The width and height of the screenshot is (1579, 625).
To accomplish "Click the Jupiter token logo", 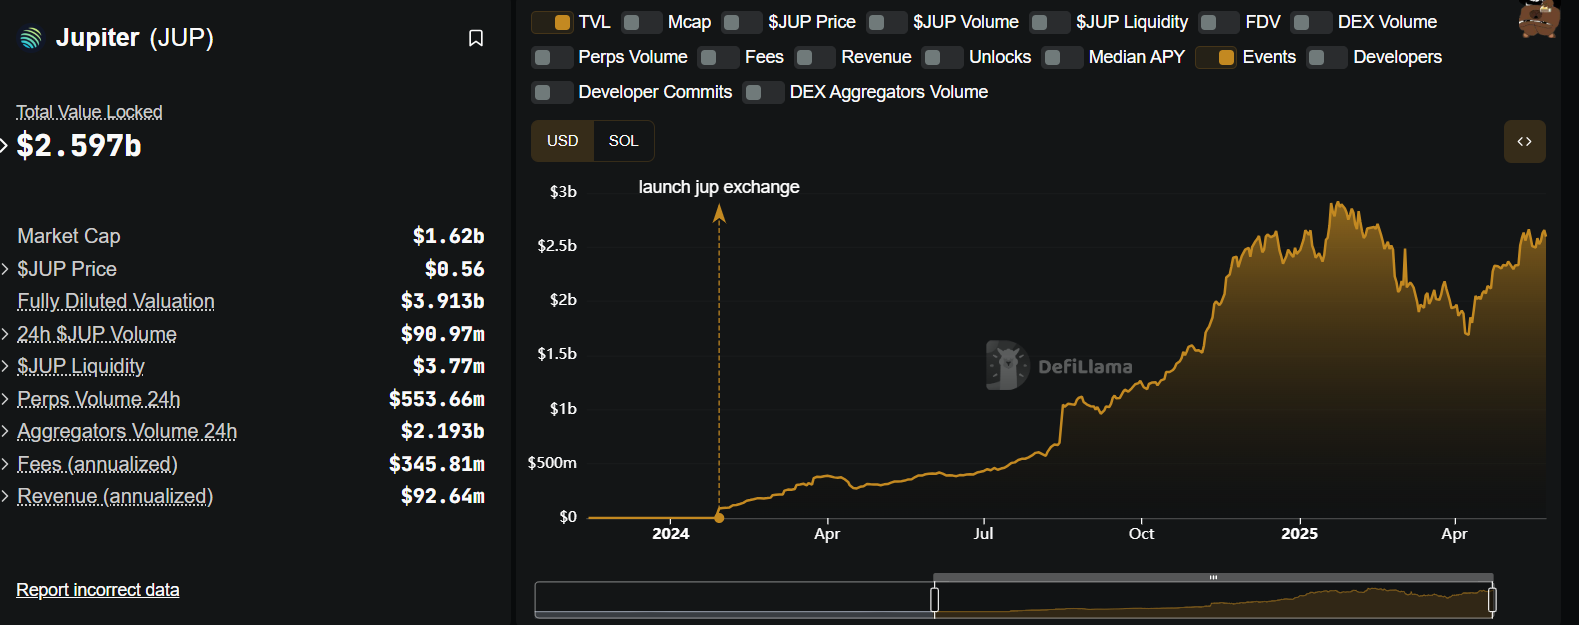I will (31, 38).
